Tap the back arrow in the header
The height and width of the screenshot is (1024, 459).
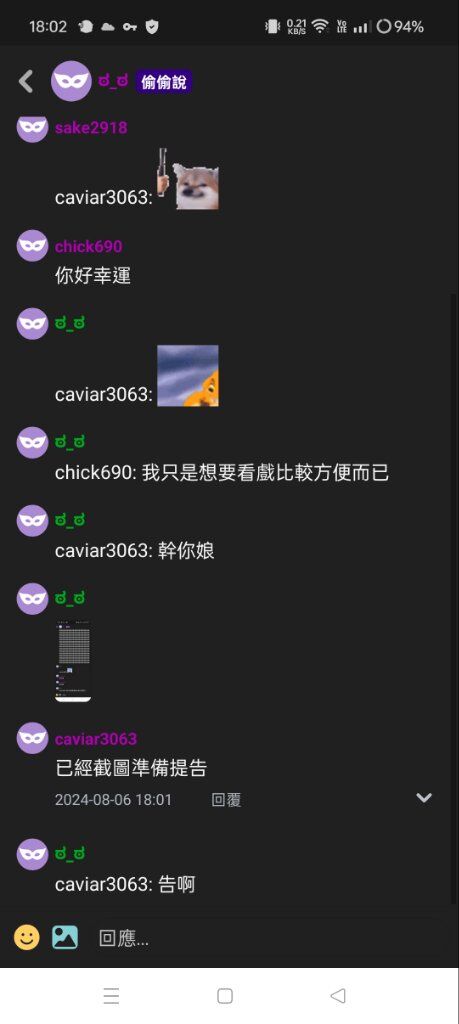(25, 81)
